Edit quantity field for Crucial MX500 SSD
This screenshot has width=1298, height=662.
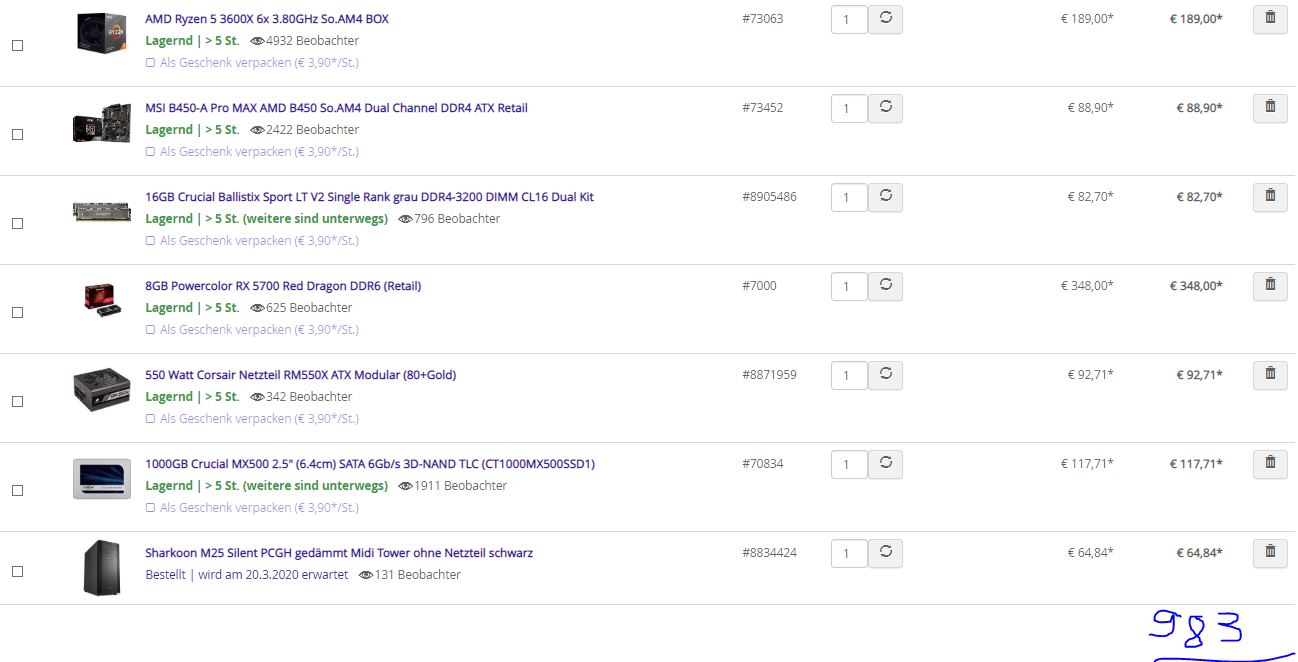(849, 465)
